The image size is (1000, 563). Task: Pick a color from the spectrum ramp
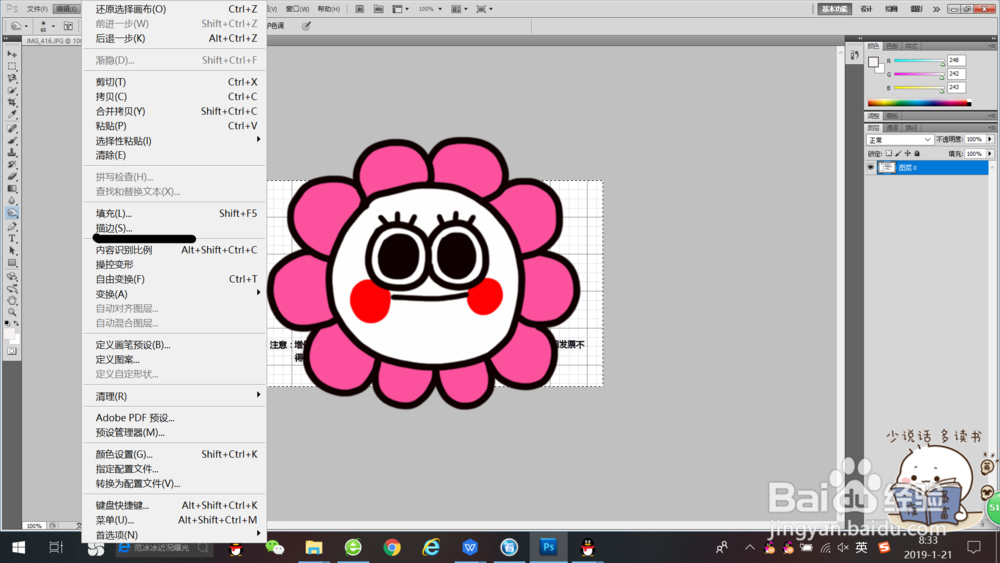coord(919,103)
